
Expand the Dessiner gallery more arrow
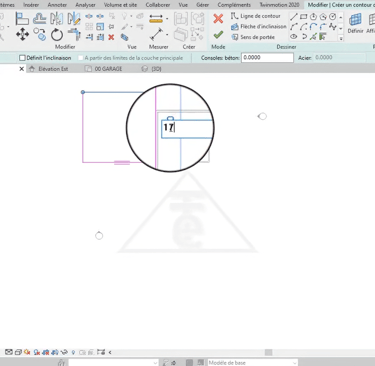pyautogui.click(x=341, y=38)
